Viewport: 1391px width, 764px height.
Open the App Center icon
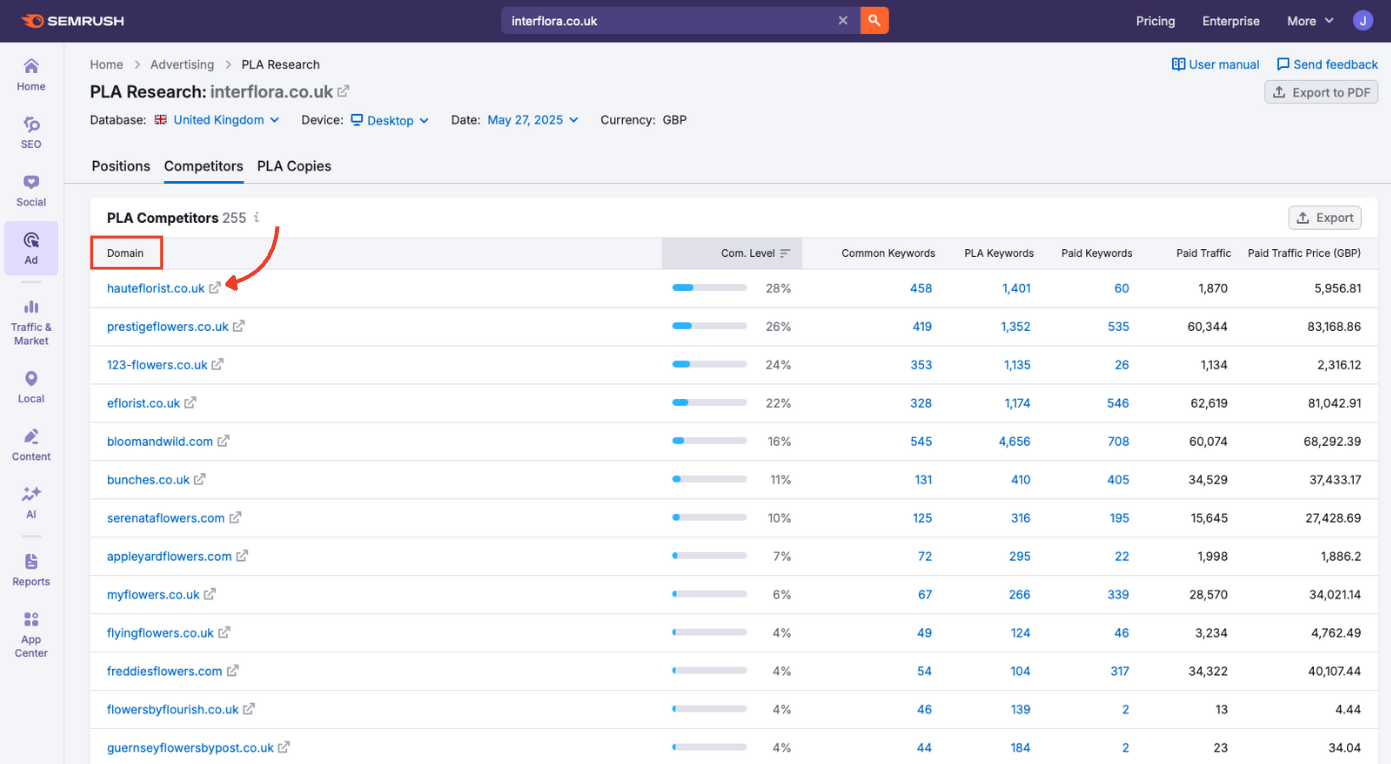31,634
